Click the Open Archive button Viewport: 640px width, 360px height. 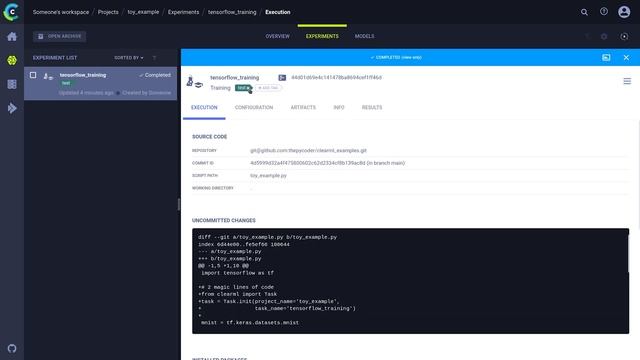[60, 36]
